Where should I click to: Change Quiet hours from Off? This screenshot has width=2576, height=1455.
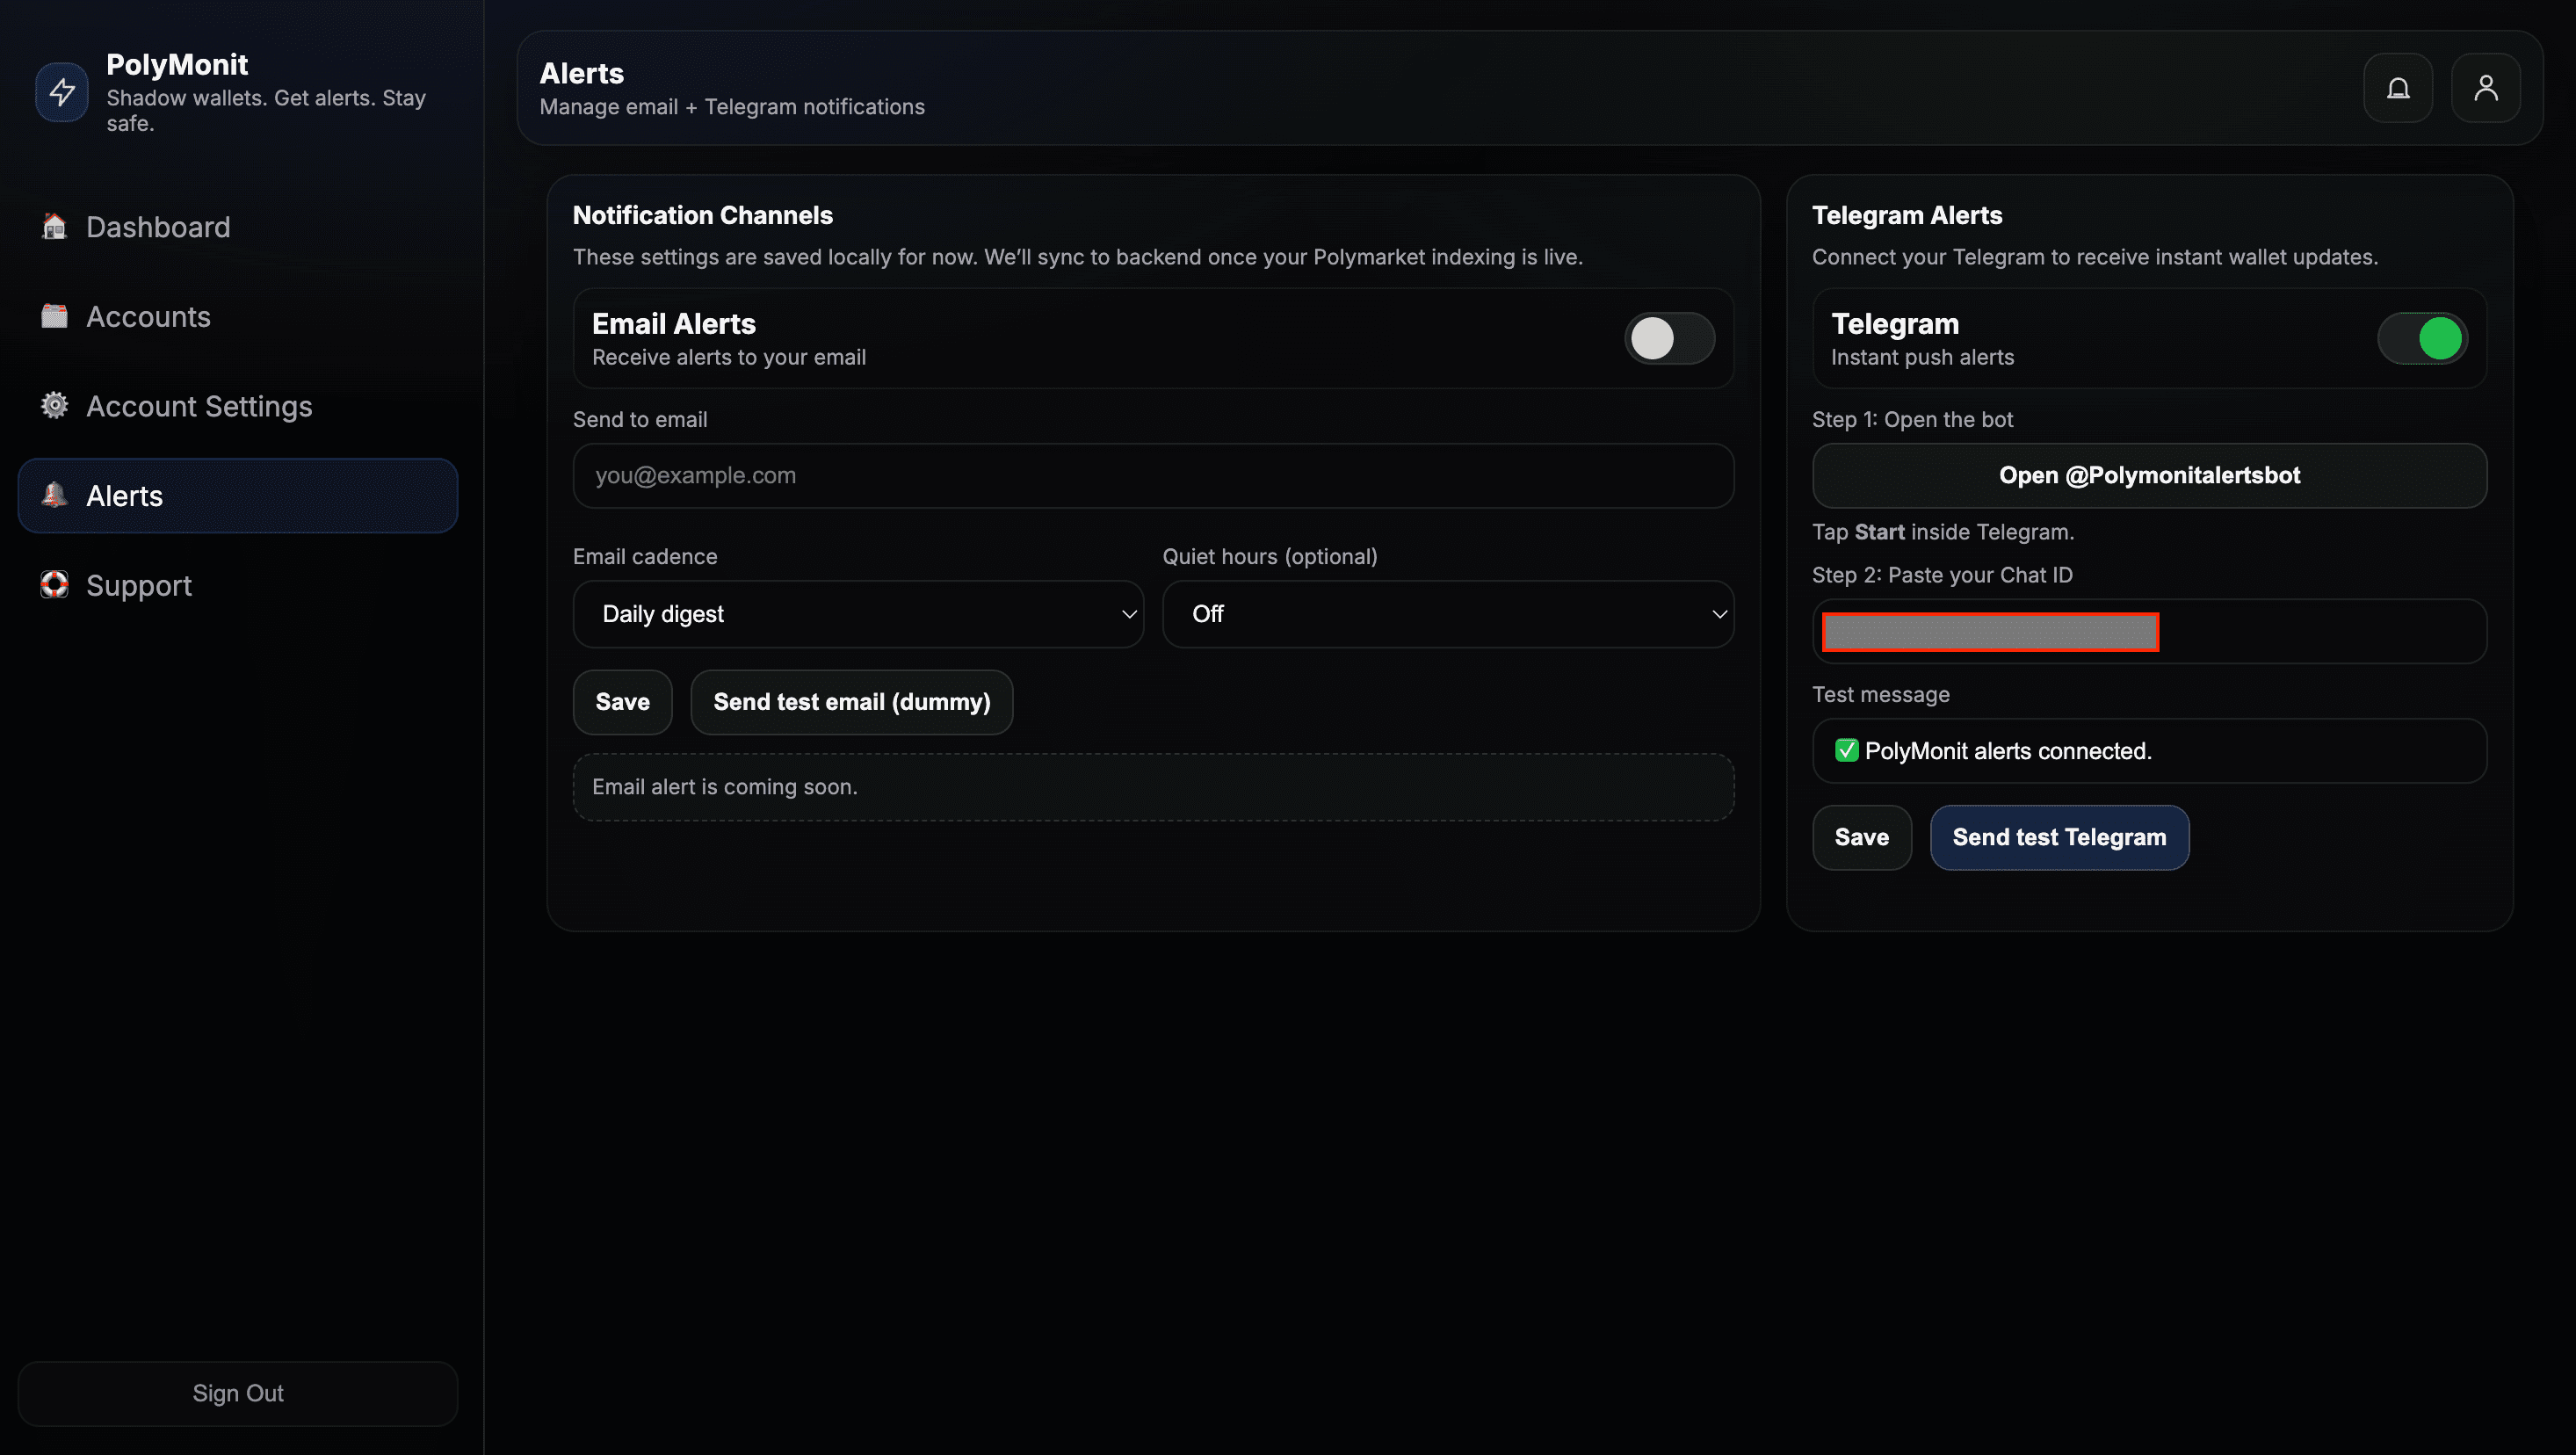click(x=1446, y=614)
